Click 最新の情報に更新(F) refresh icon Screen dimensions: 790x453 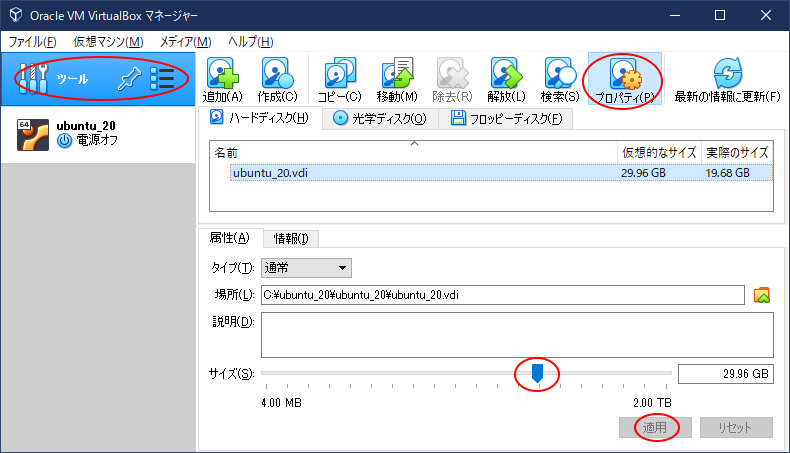tap(728, 74)
